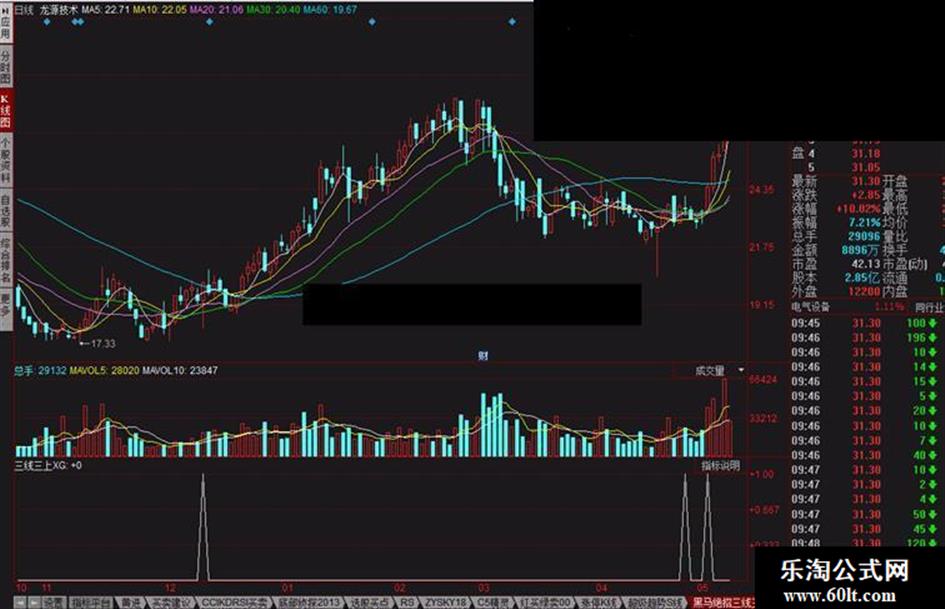
Task: Click the MA20 moving average label
Action: (216, 10)
